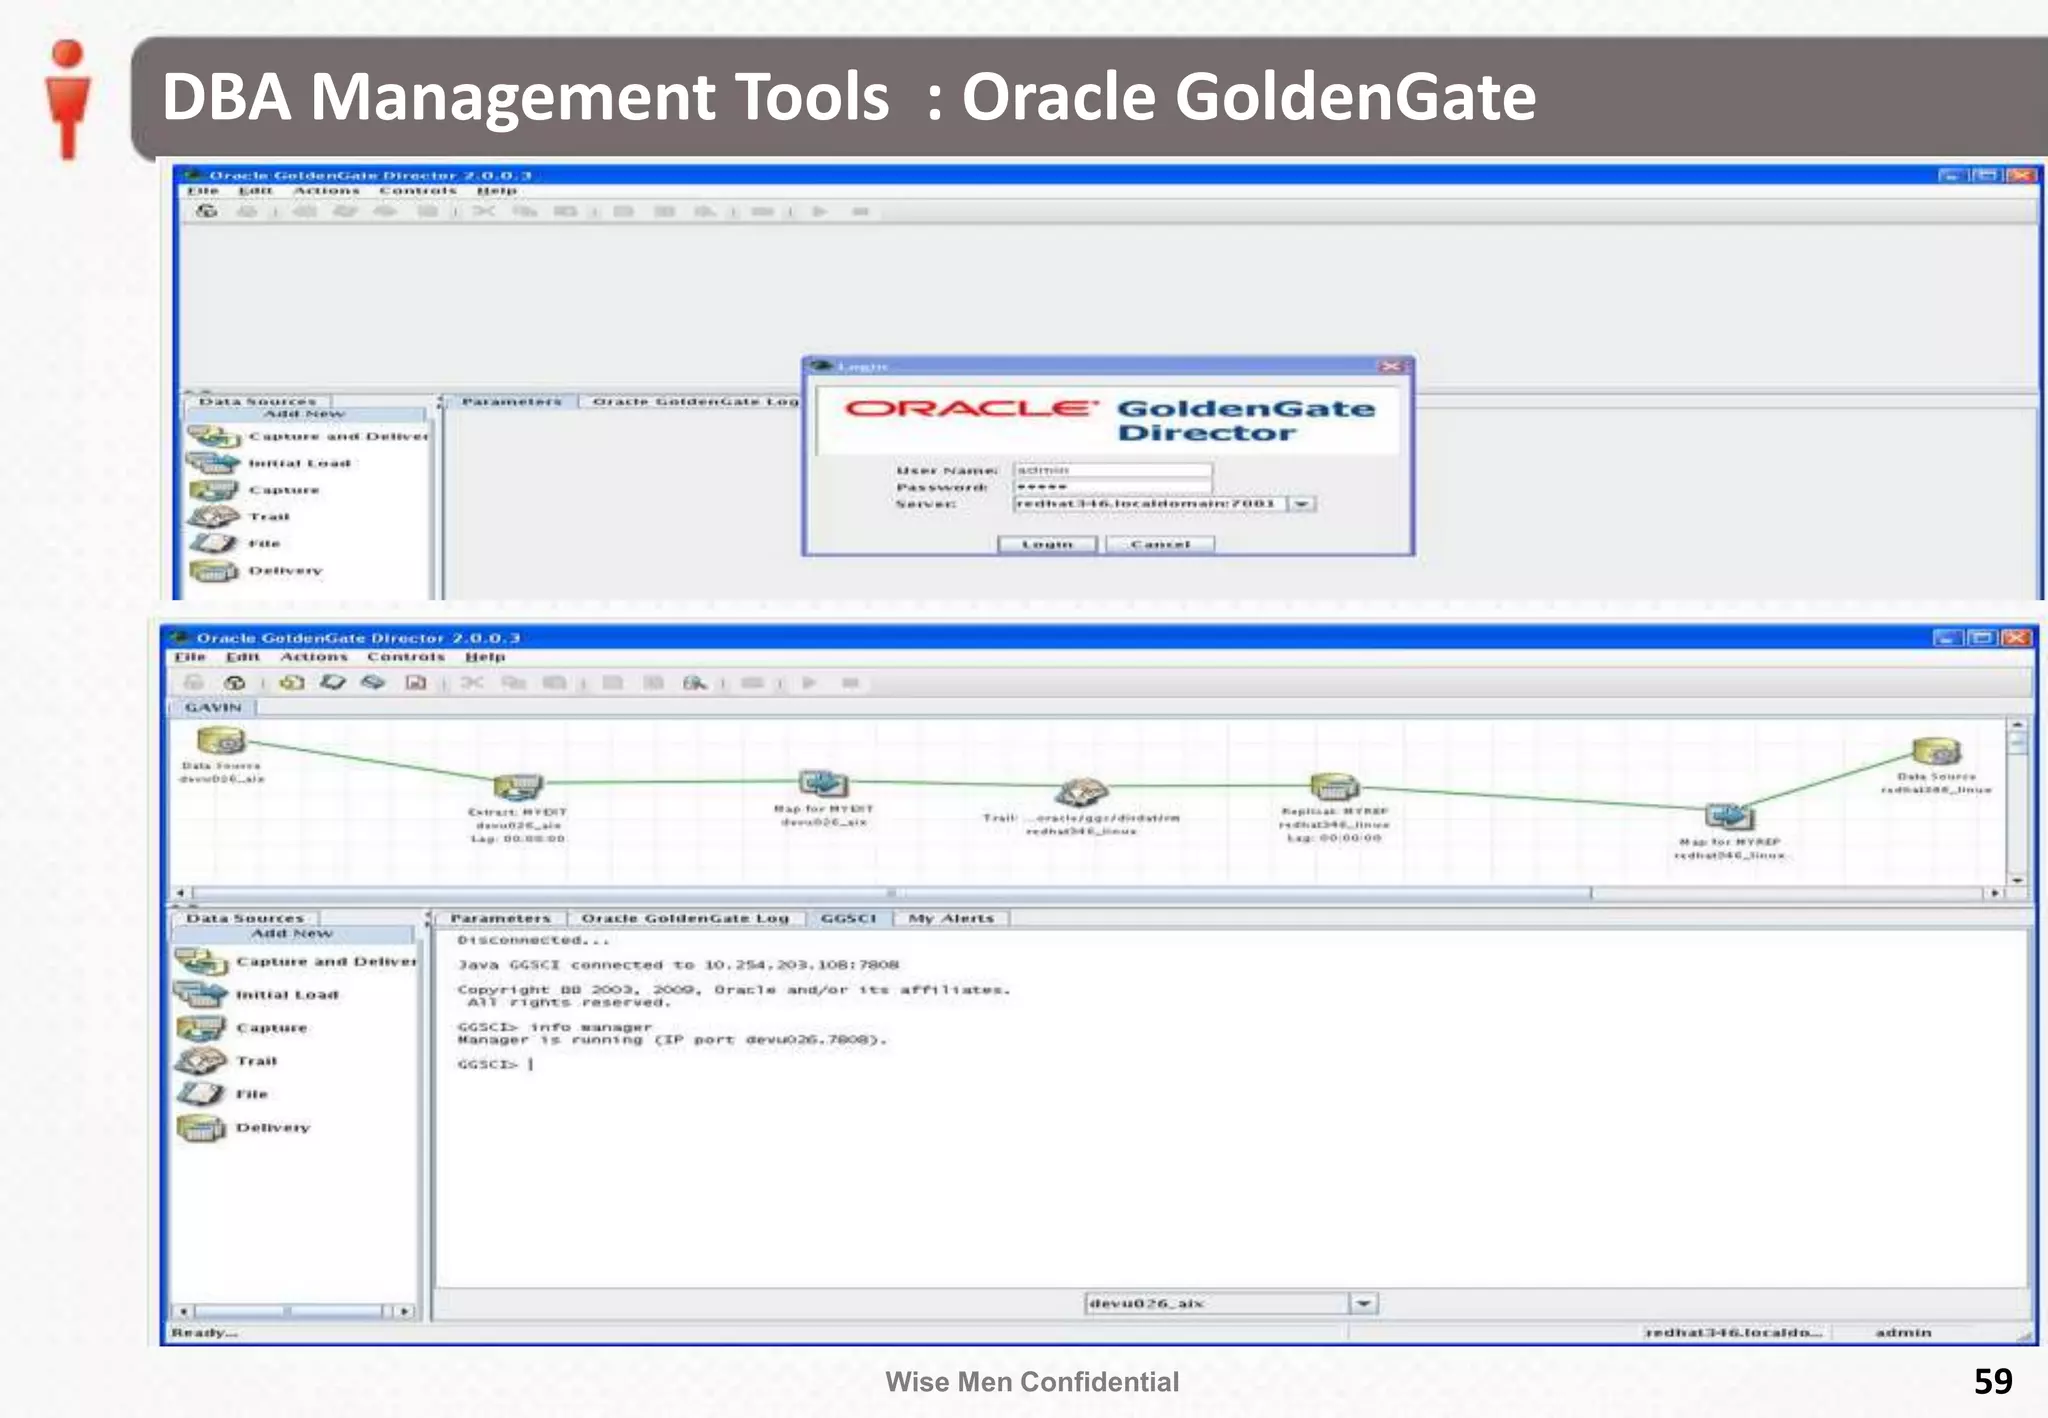Screen dimensions: 2048x1418
Task: Click the Password field in Login dialog
Action: [x=1112, y=487]
